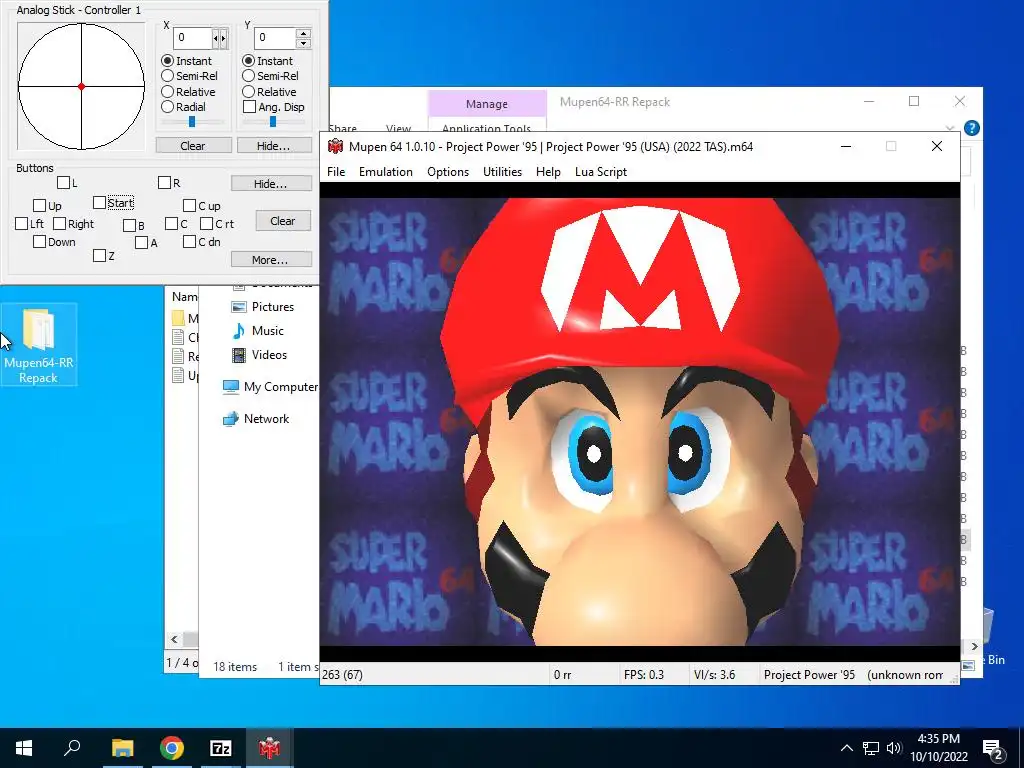1024x768 pixels.
Task: Click the X axis sensitivity slider
Action: (x=192, y=121)
